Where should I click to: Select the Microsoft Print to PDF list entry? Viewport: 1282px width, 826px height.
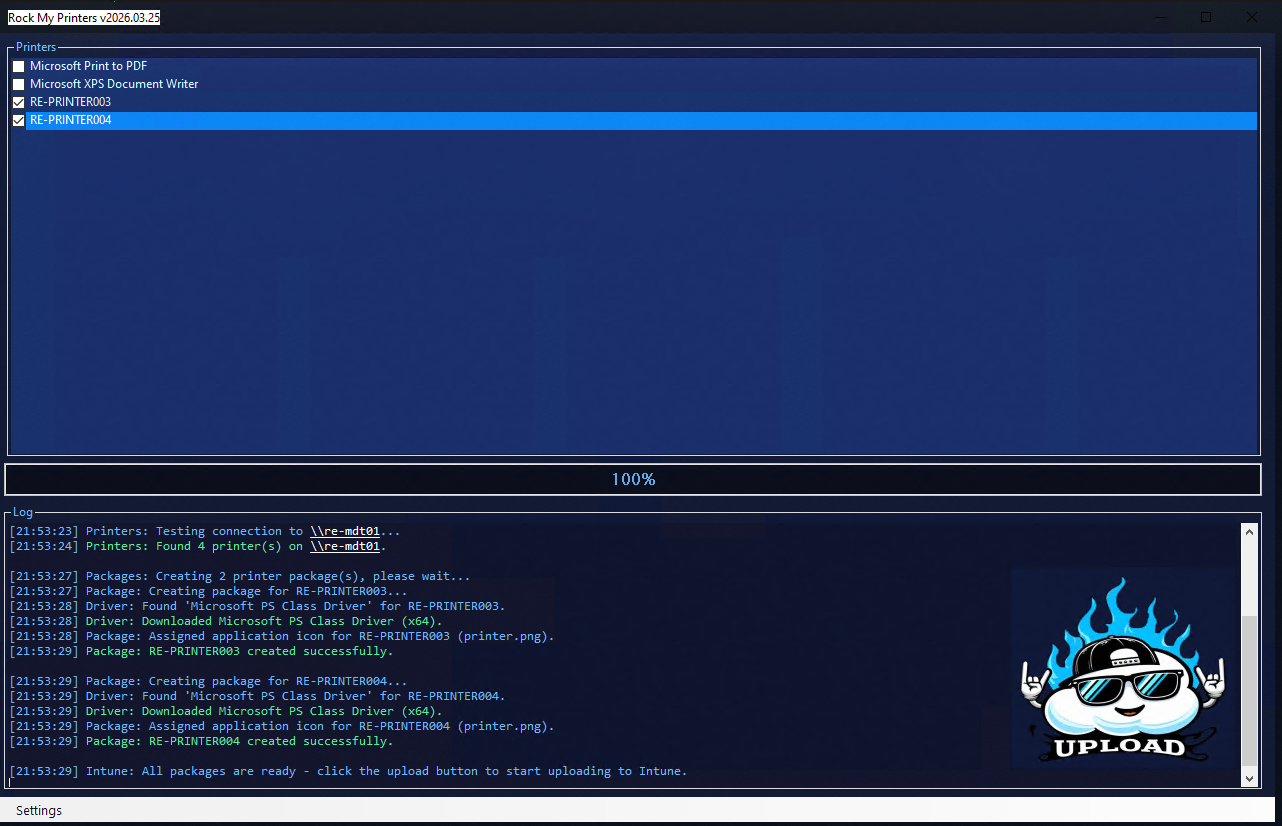(x=88, y=66)
